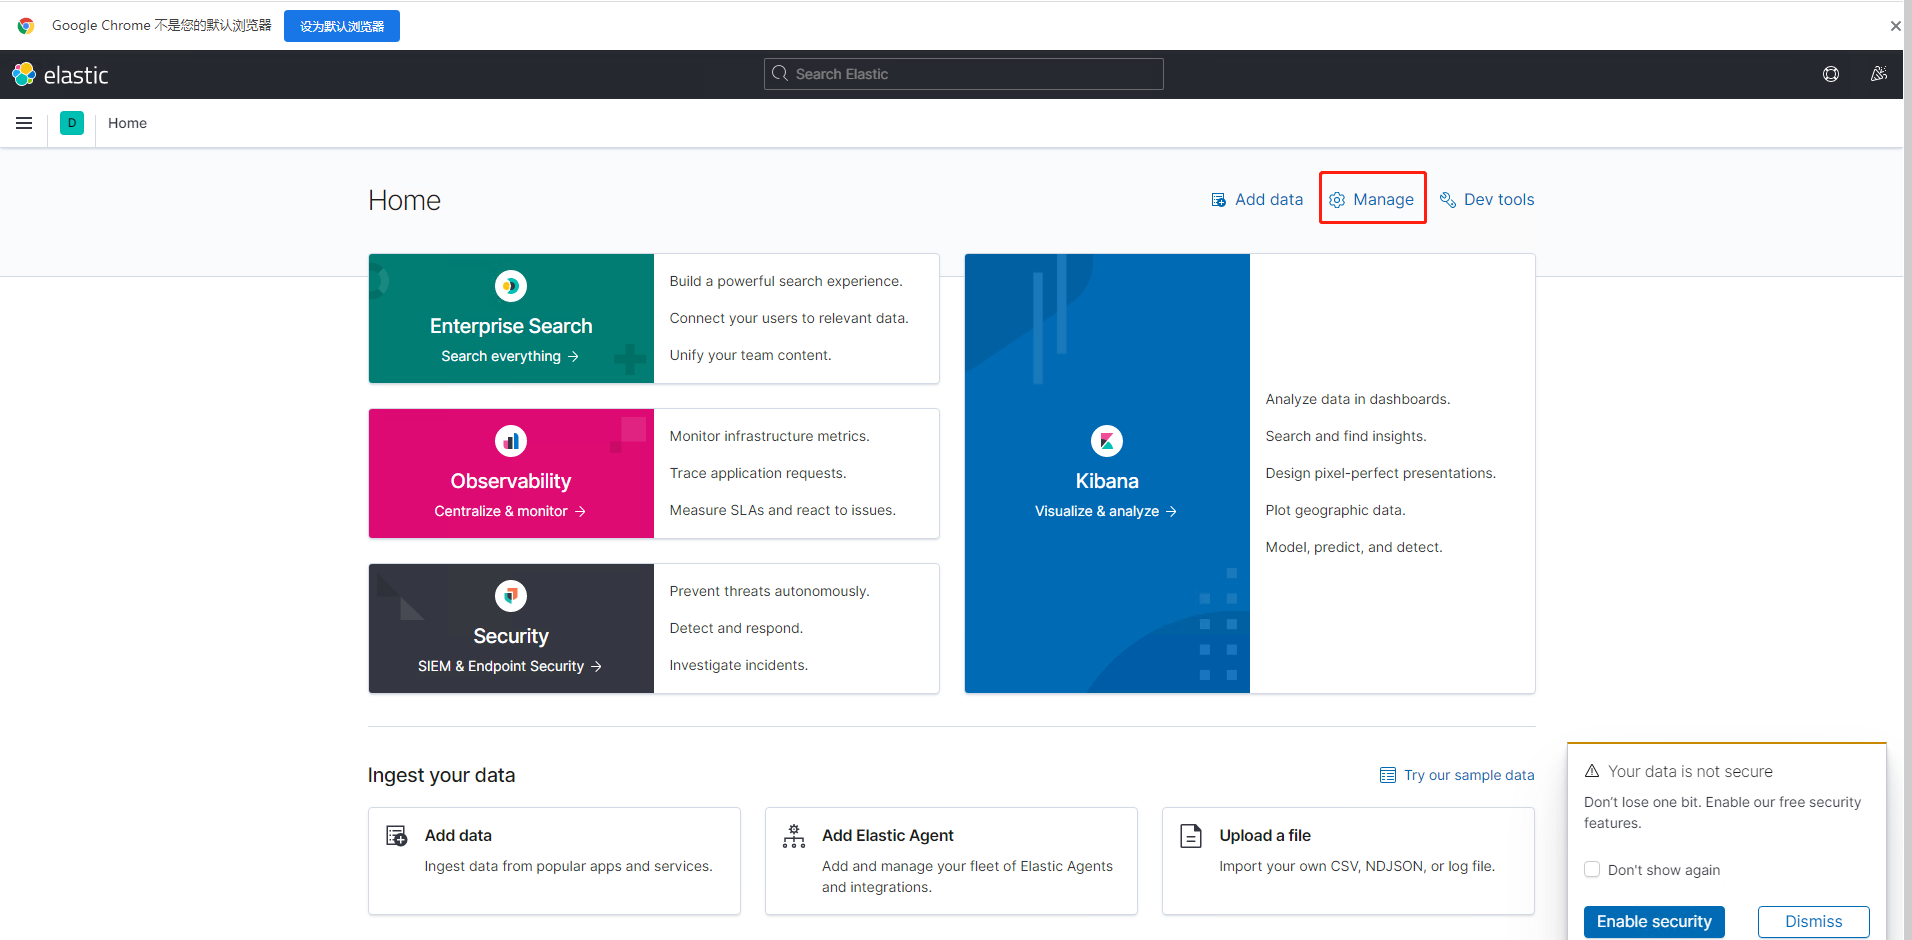The width and height of the screenshot is (1912, 940).
Task: Open Centralize & monitor link
Action: [510, 511]
